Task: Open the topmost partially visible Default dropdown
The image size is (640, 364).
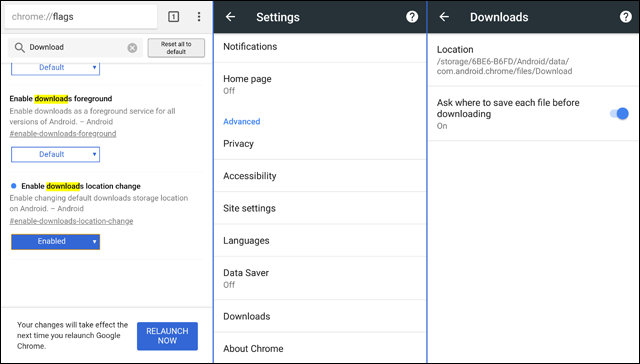Action: click(56, 68)
